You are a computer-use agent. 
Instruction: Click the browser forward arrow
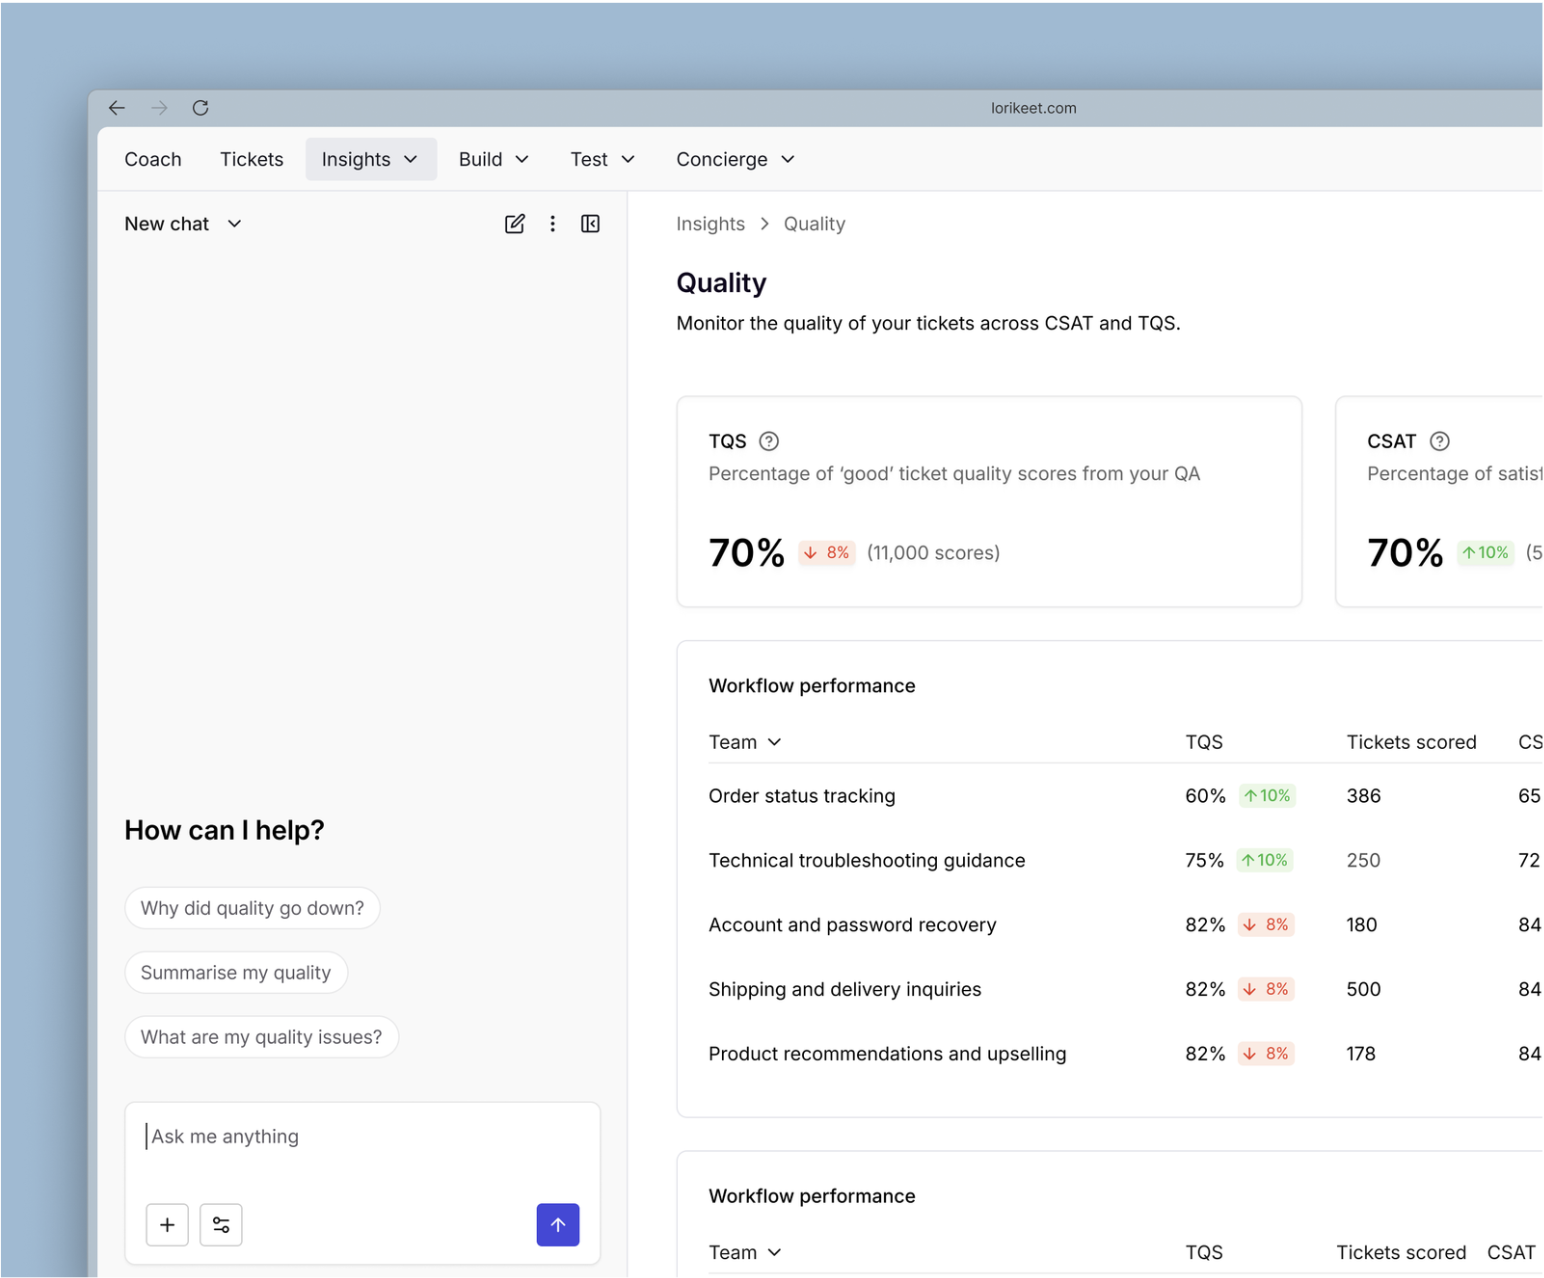click(x=159, y=108)
